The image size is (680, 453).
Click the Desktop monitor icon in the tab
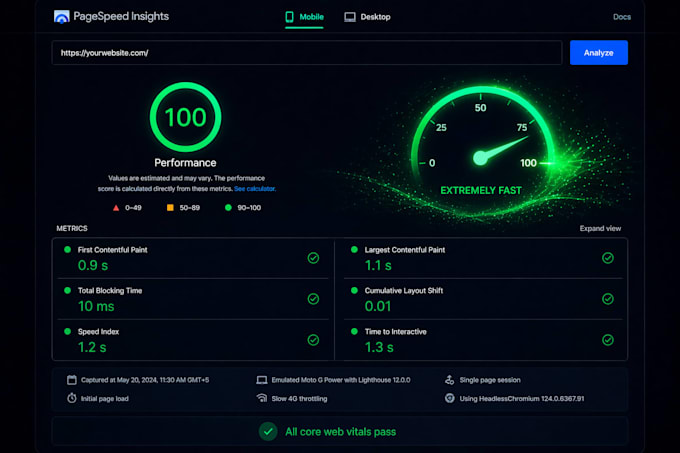tap(350, 17)
